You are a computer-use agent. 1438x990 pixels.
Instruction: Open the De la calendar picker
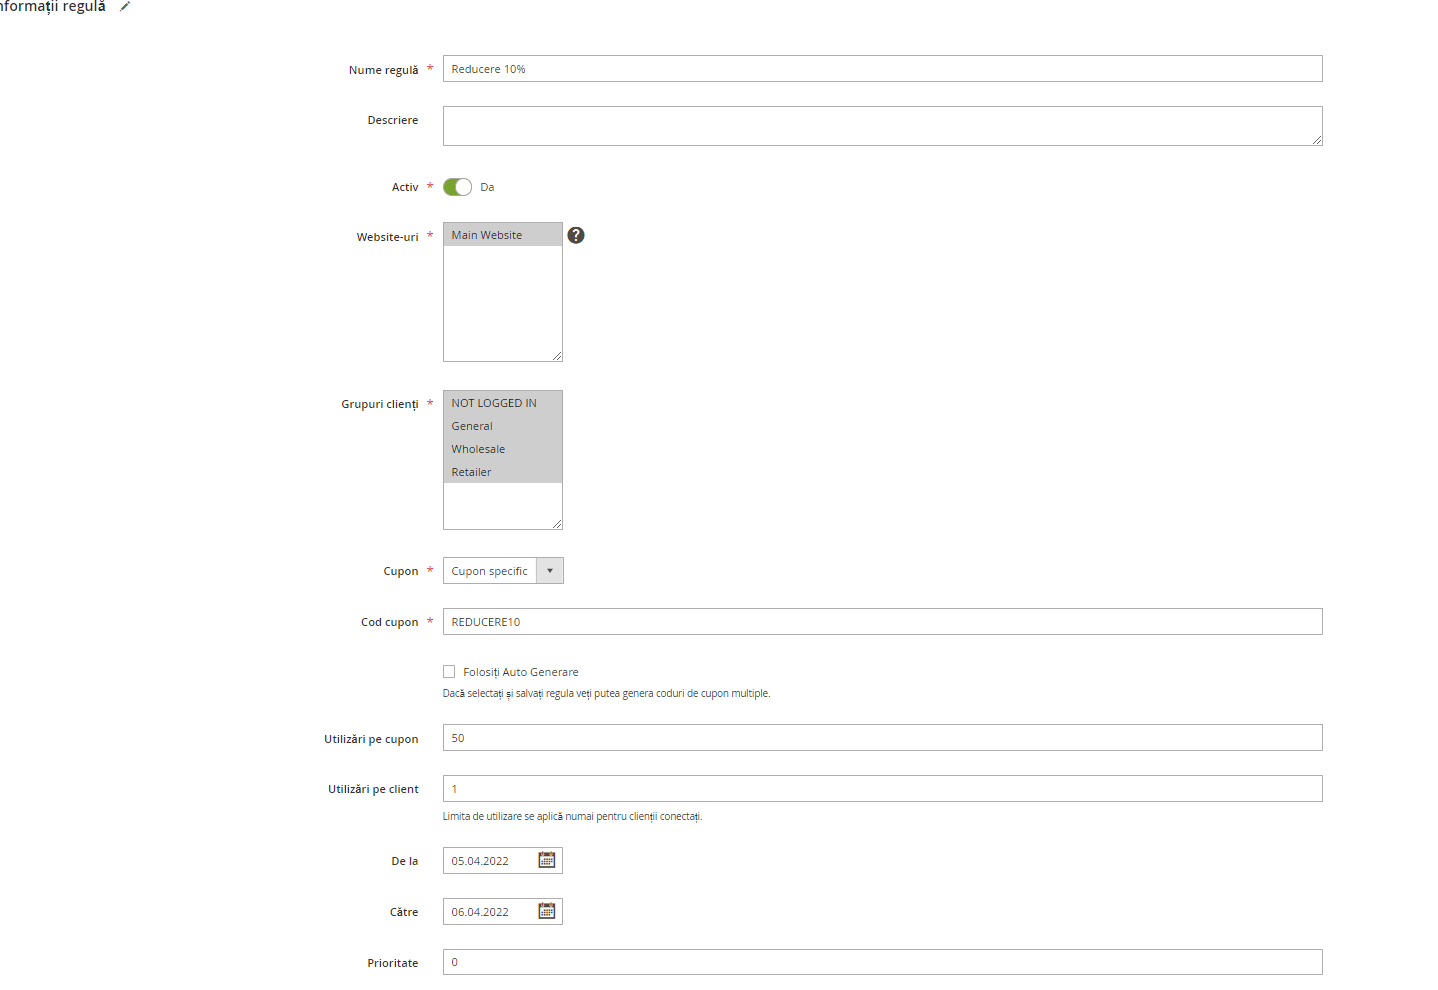(547, 860)
